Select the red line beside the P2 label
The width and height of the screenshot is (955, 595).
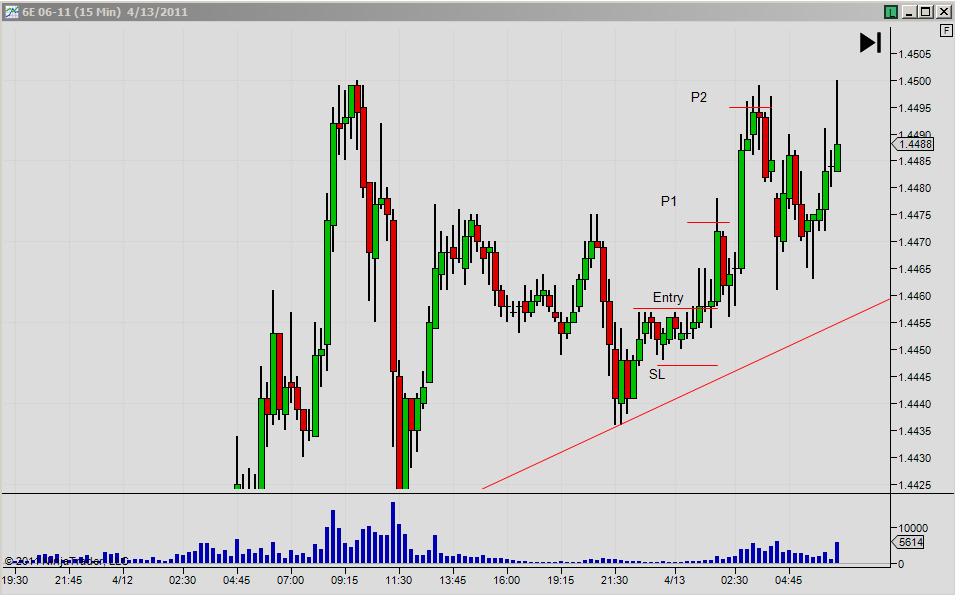[x=750, y=108]
